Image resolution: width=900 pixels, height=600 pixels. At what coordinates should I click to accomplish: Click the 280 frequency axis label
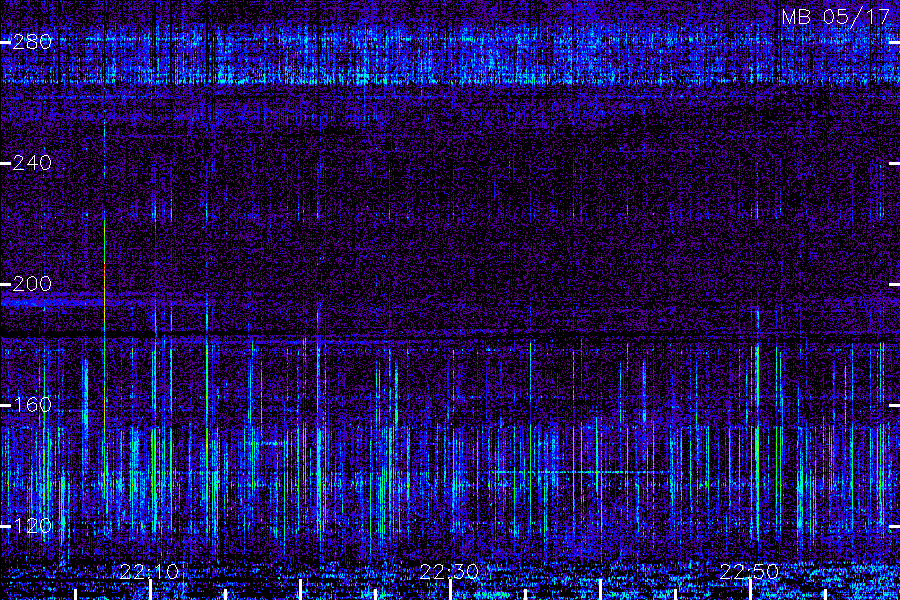[32, 42]
